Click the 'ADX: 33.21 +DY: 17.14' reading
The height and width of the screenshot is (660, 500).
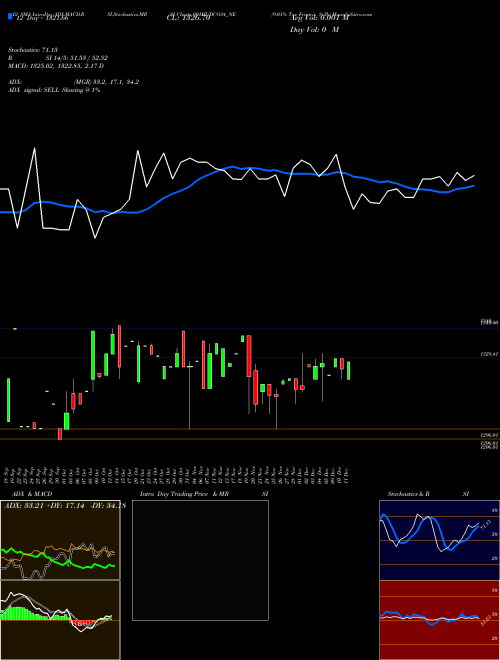[46, 505]
